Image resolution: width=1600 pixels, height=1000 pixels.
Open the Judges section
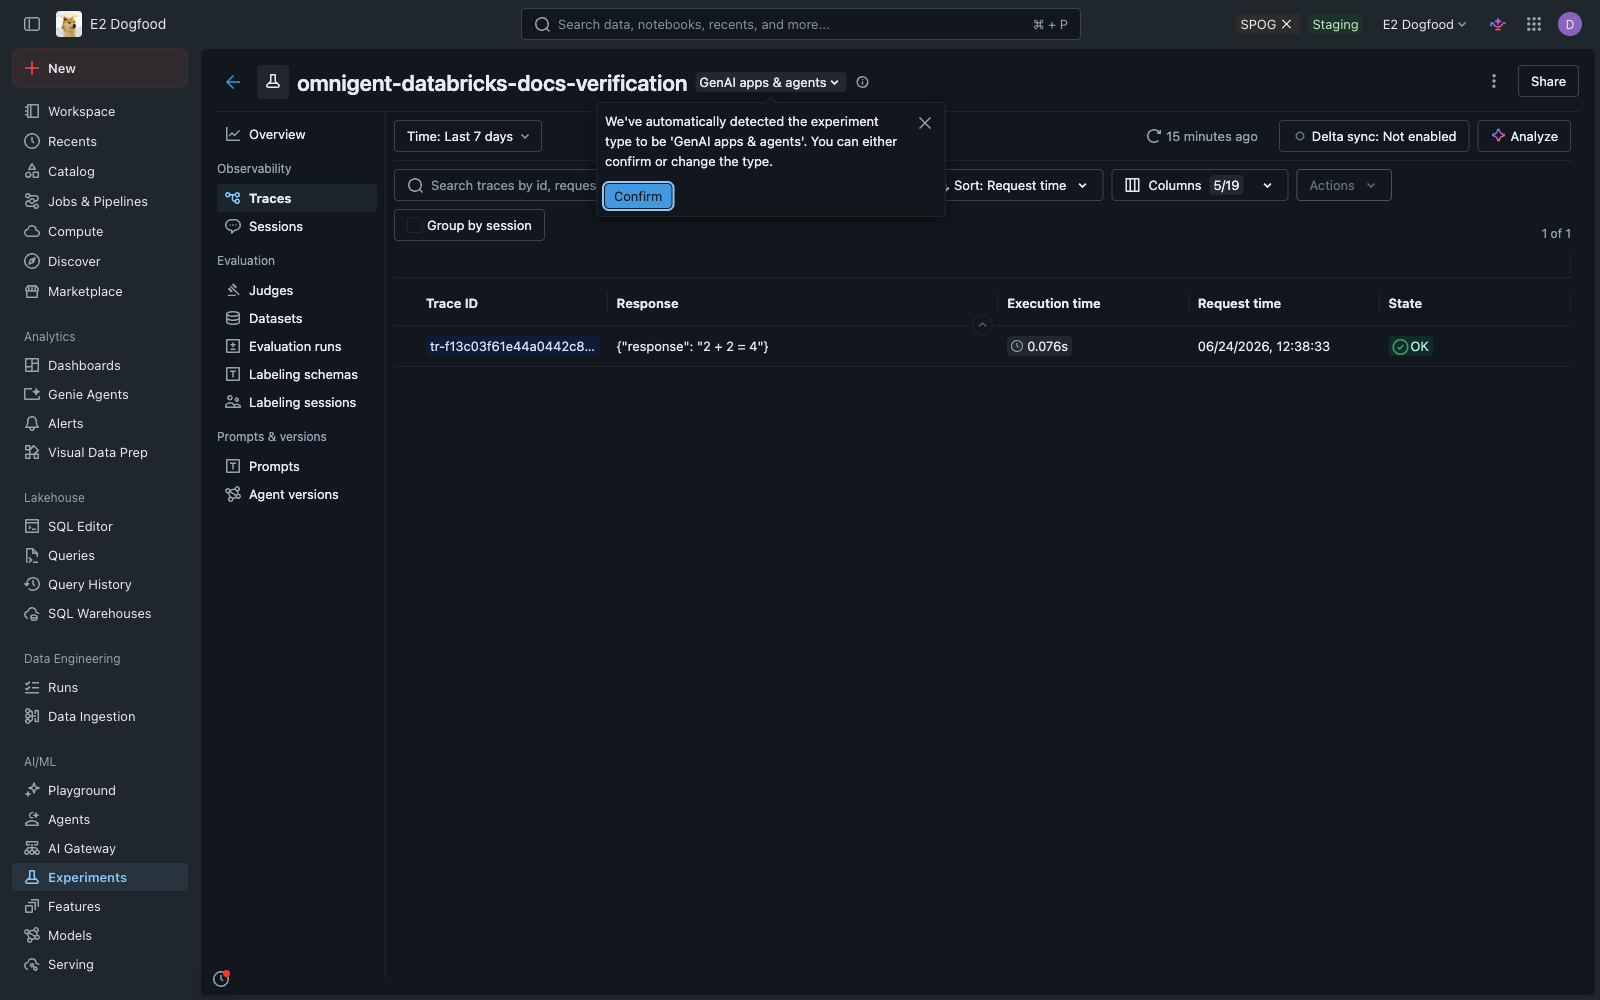point(297,290)
